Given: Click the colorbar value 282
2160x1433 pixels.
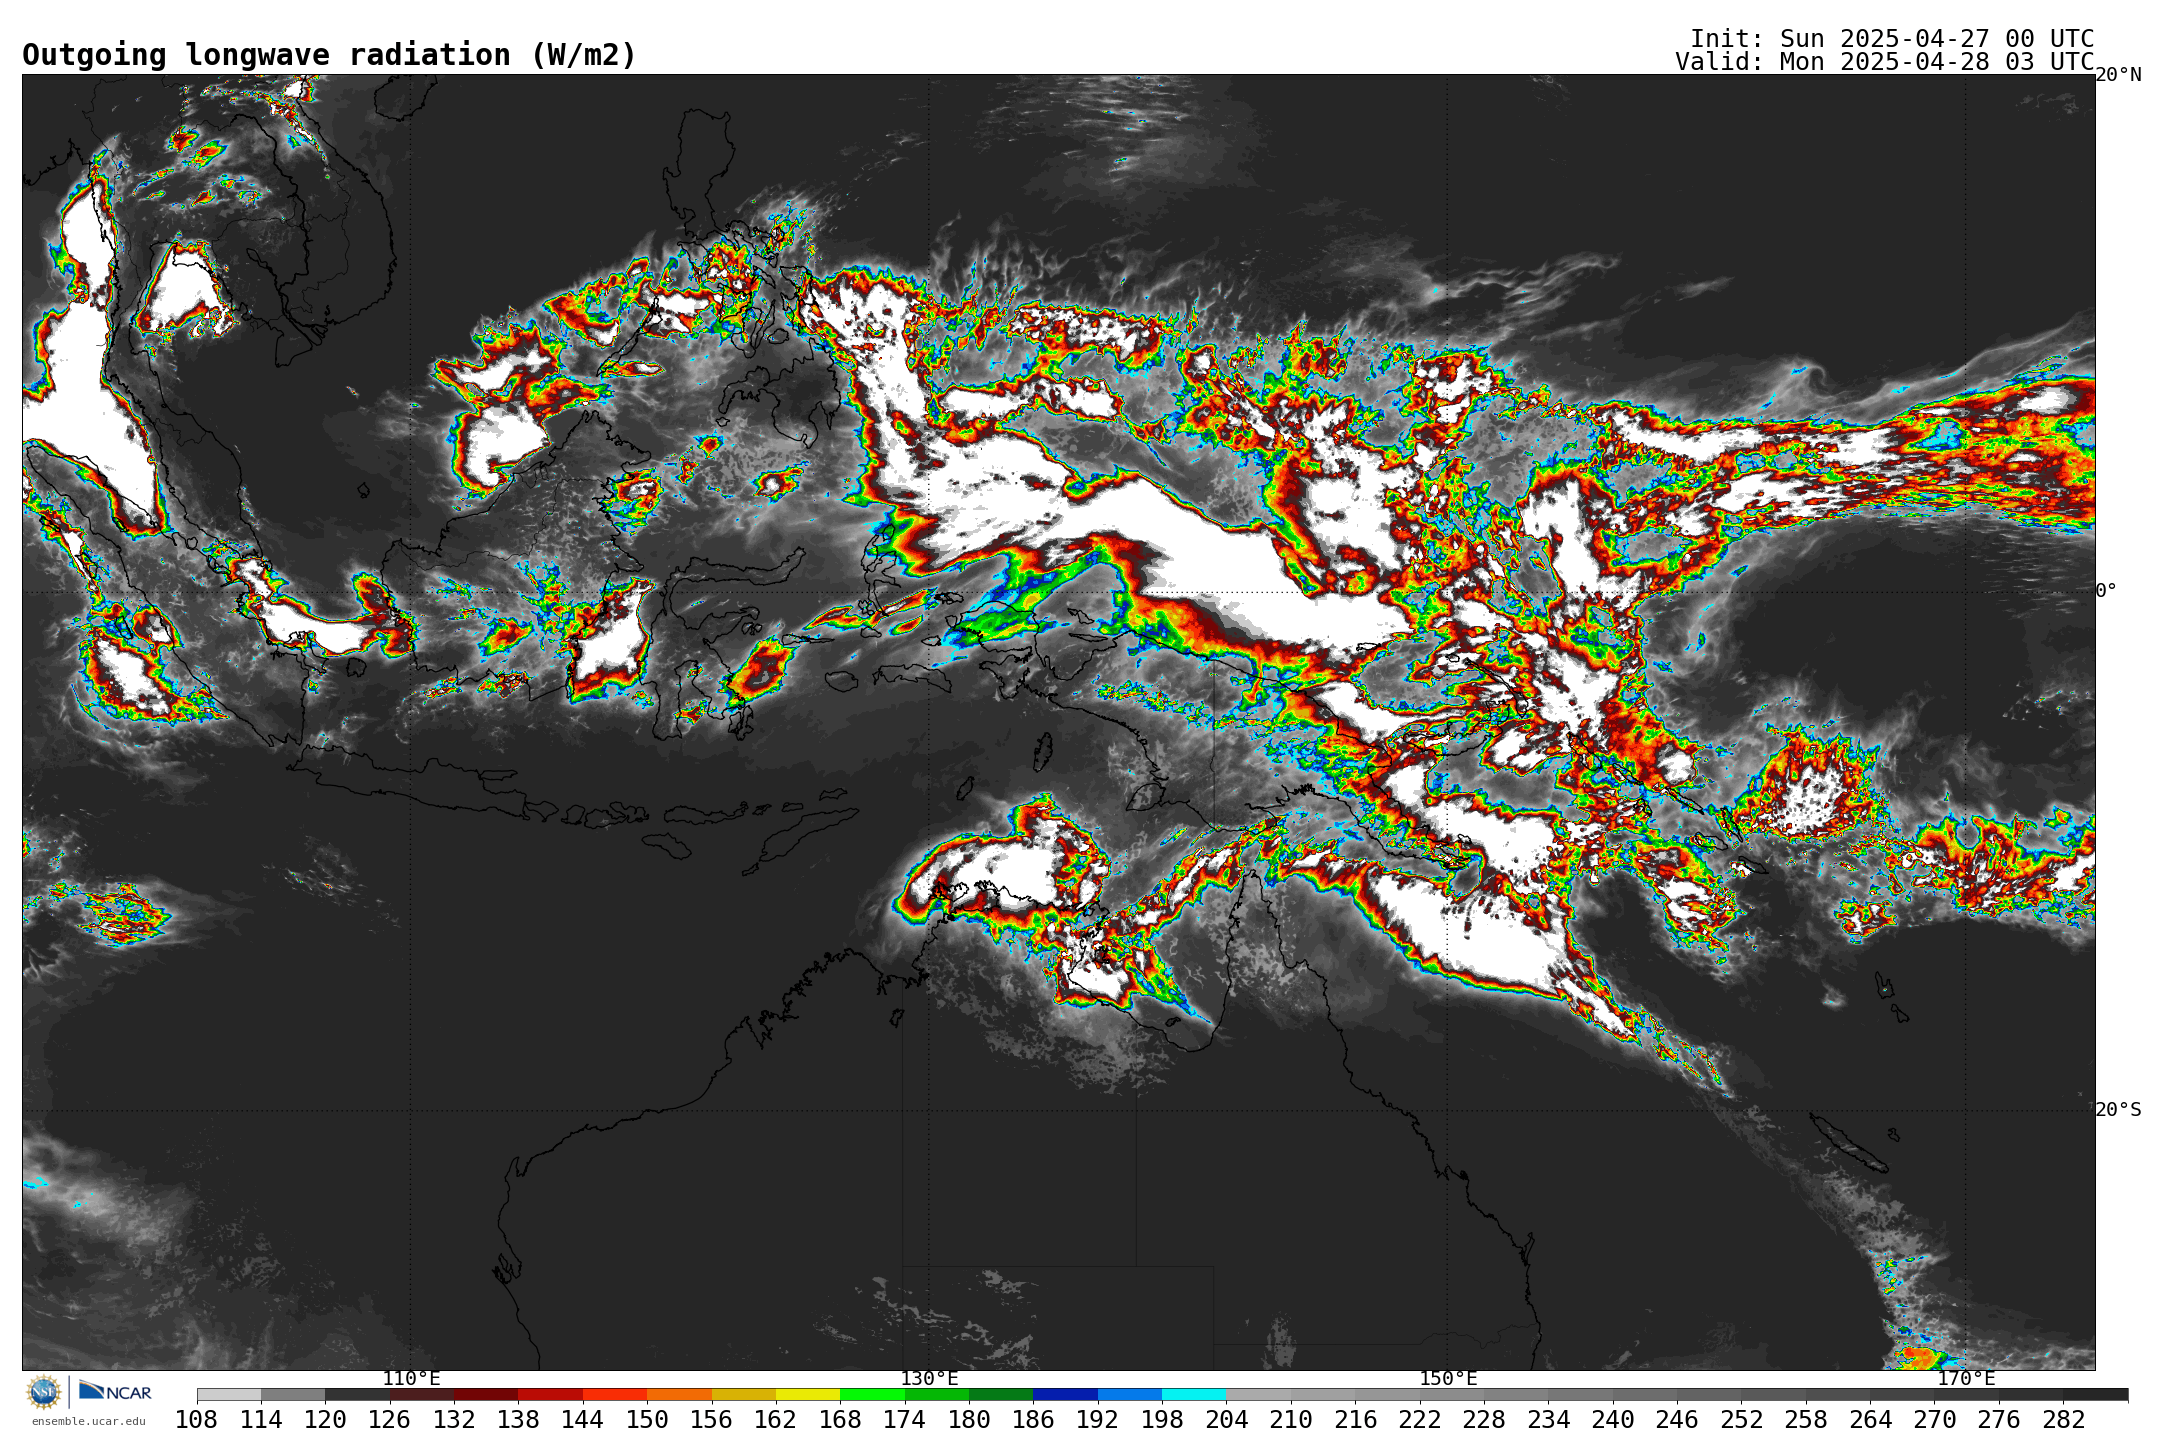Looking at the screenshot, I should [2063, 1420].
